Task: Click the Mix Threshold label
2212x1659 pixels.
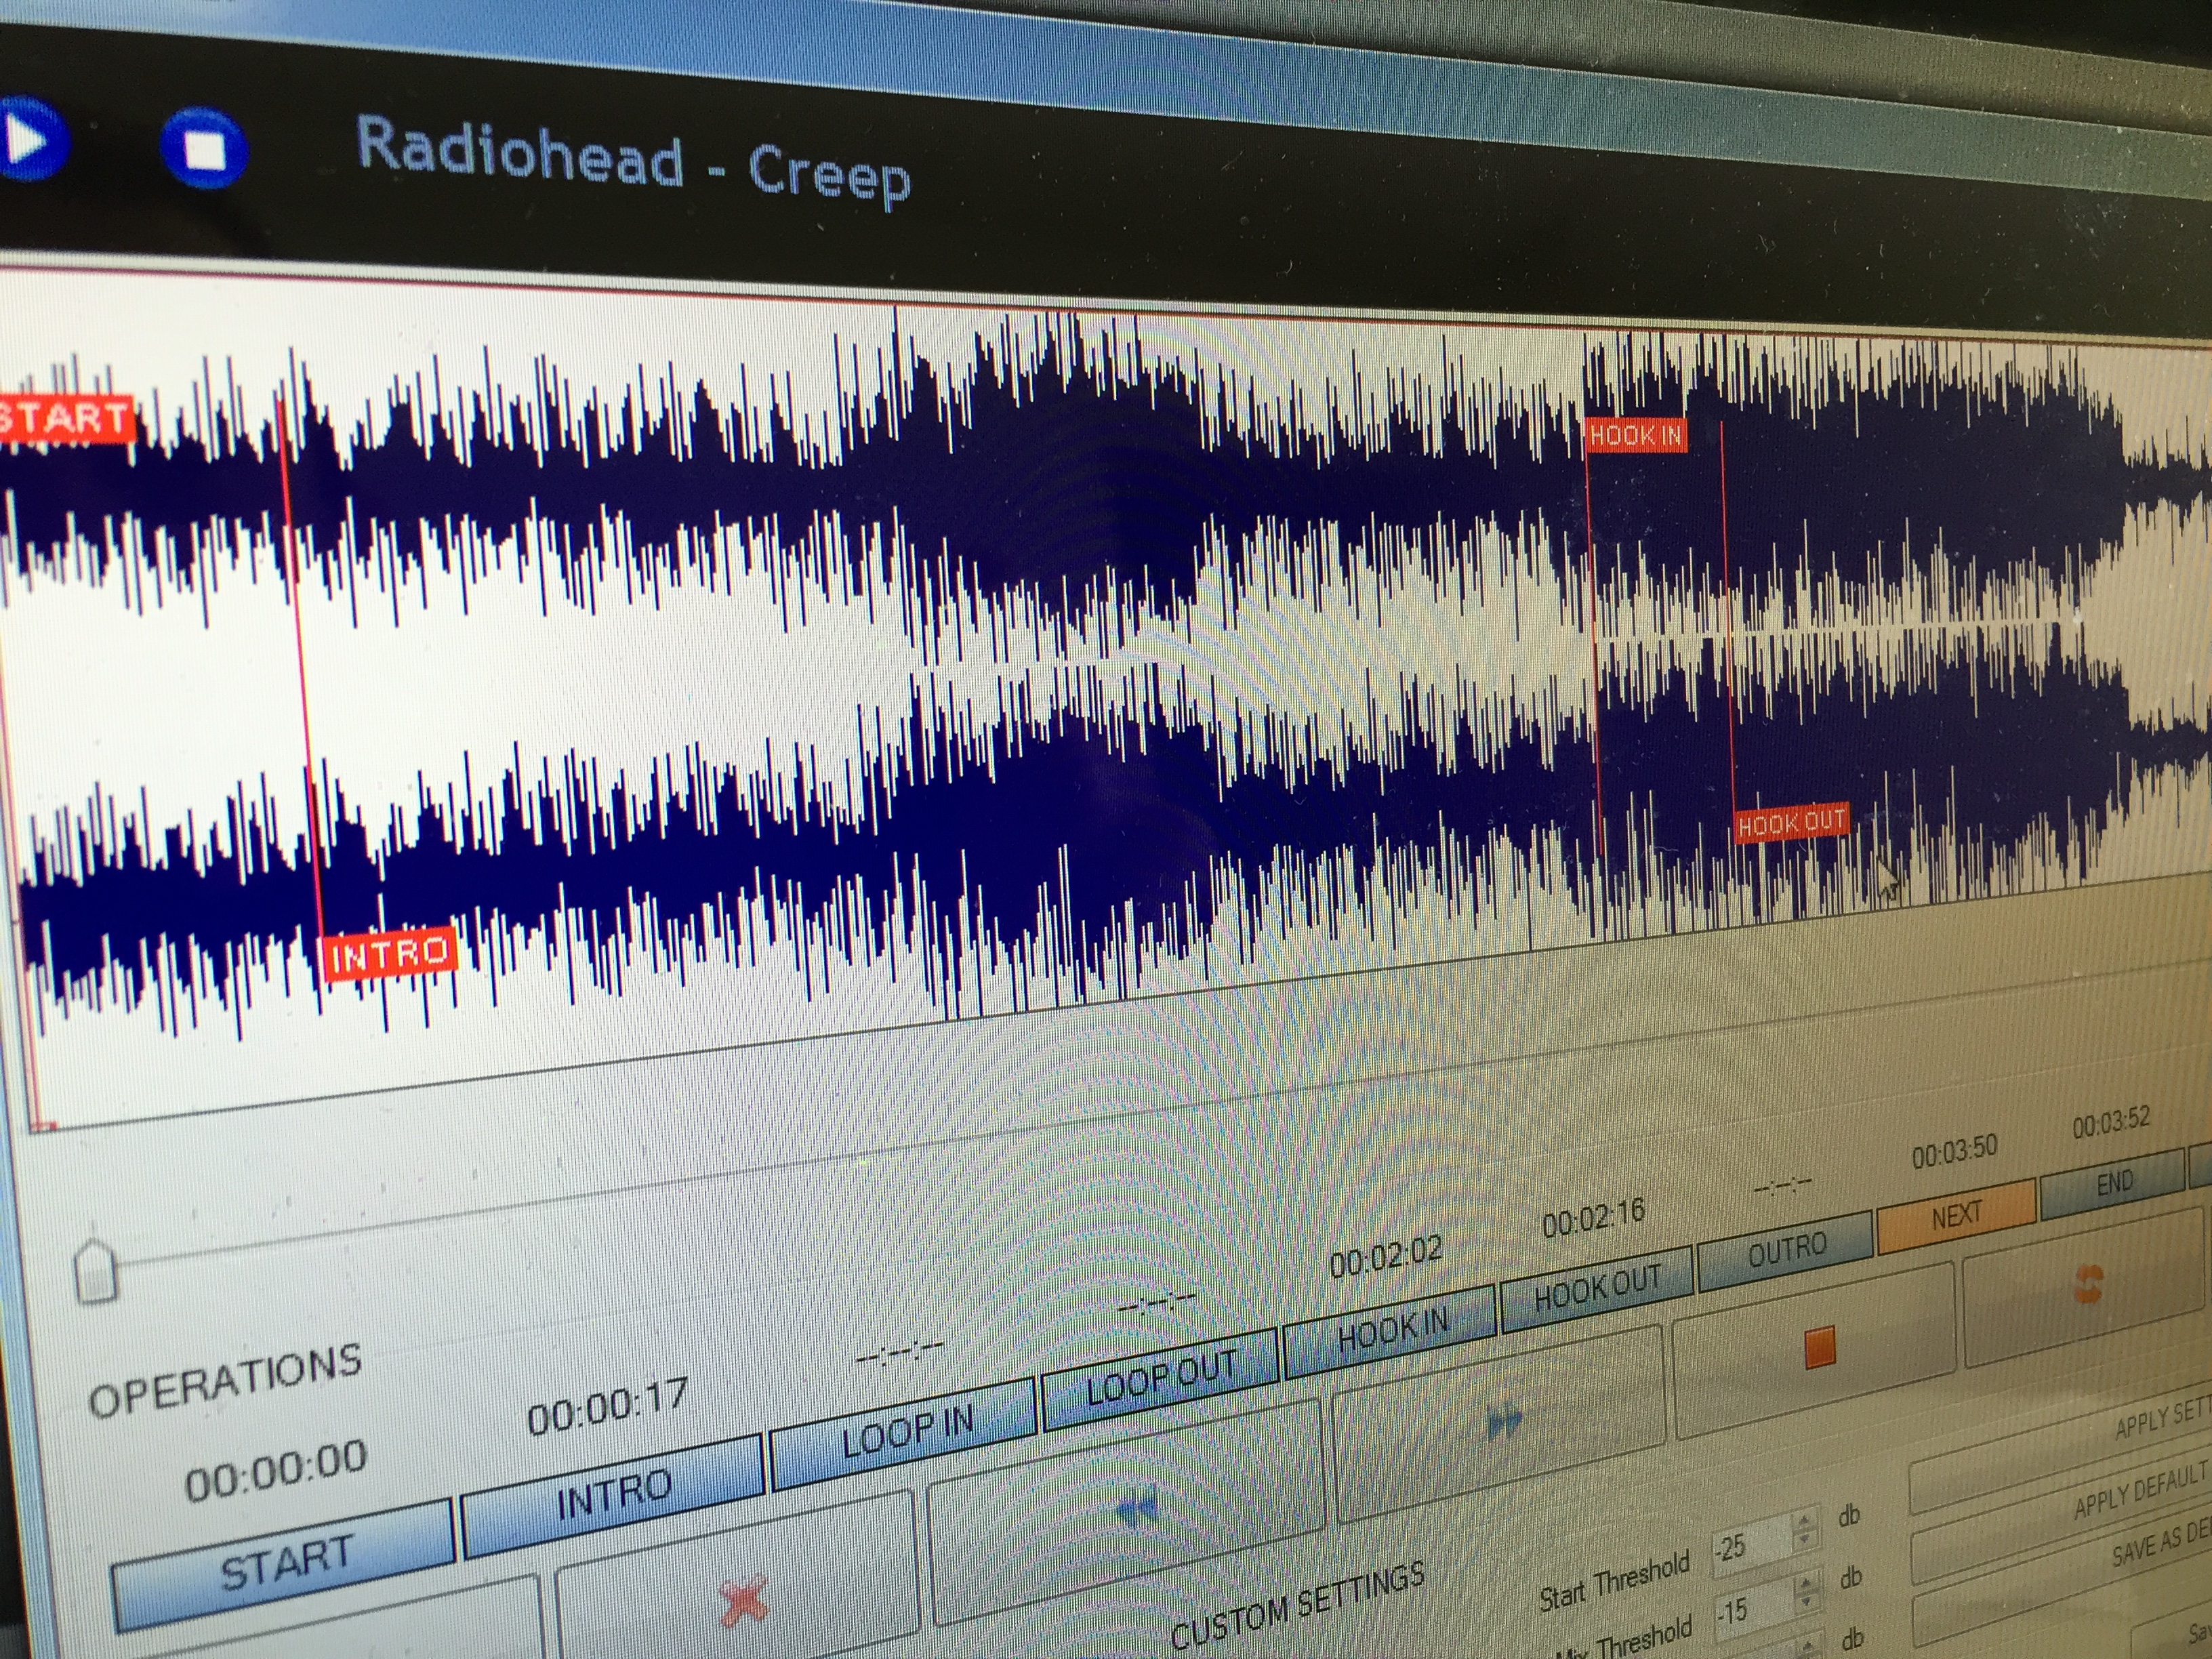Action: click(1625, 1639)
